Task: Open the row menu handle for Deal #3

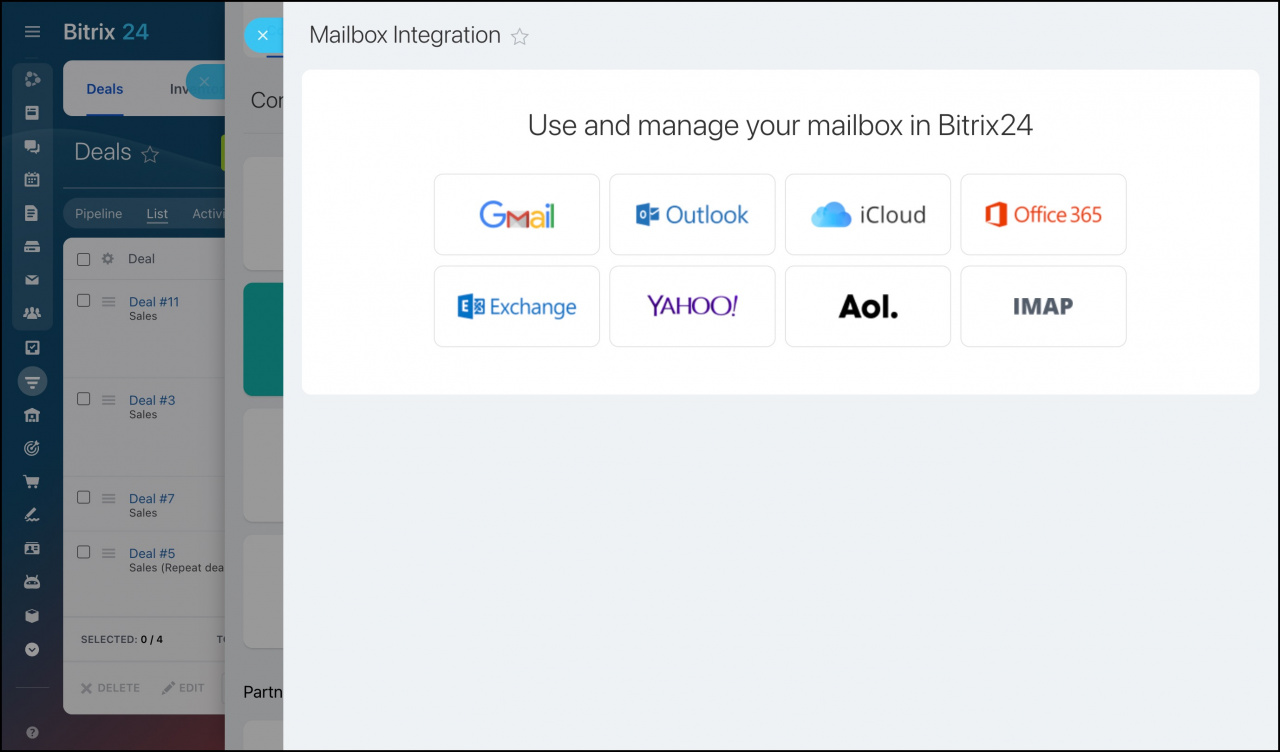Action: click(x=109, y=399)
